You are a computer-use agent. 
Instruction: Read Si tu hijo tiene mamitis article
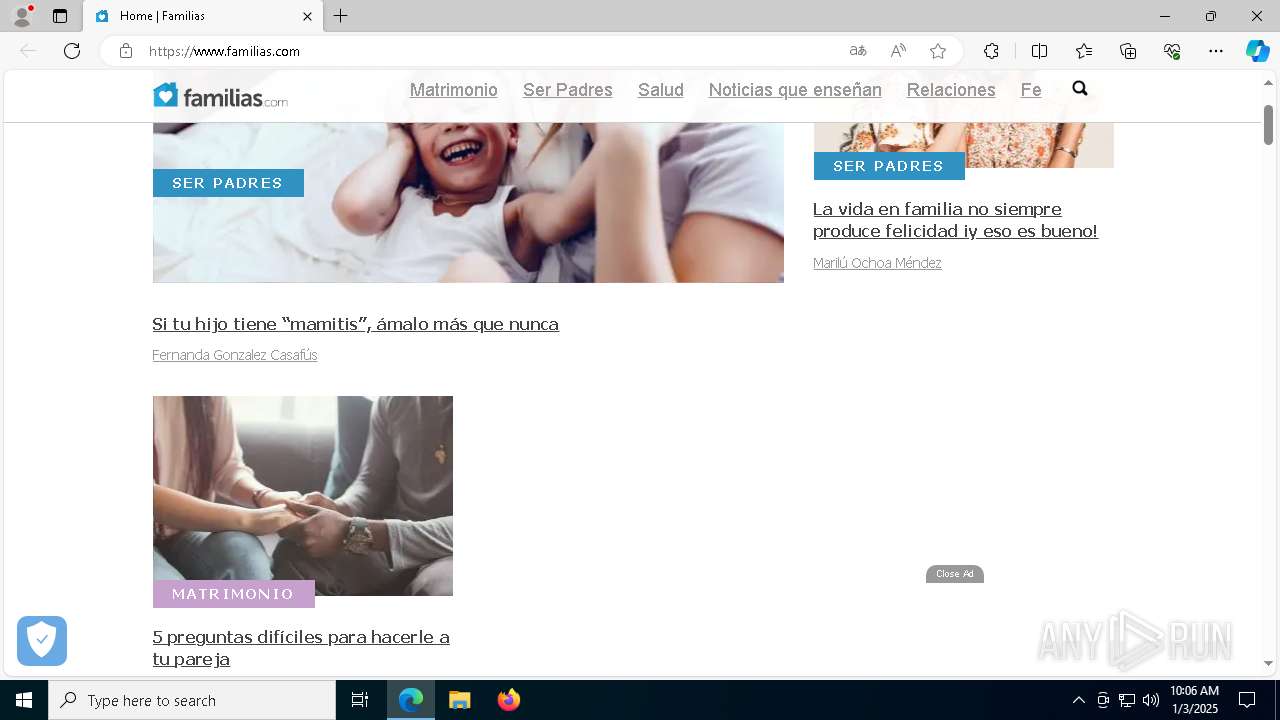355,324
